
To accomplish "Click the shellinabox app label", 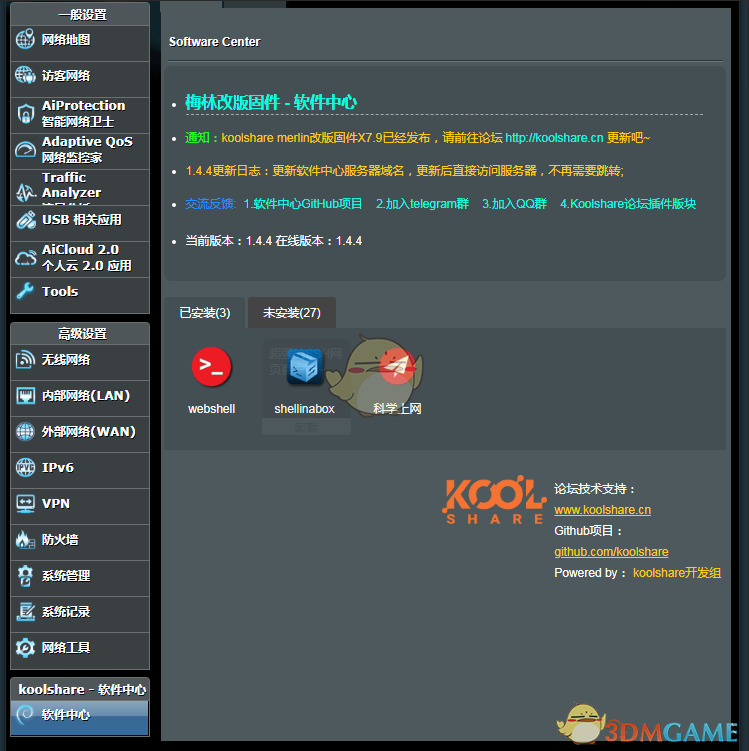I will 304,409.
